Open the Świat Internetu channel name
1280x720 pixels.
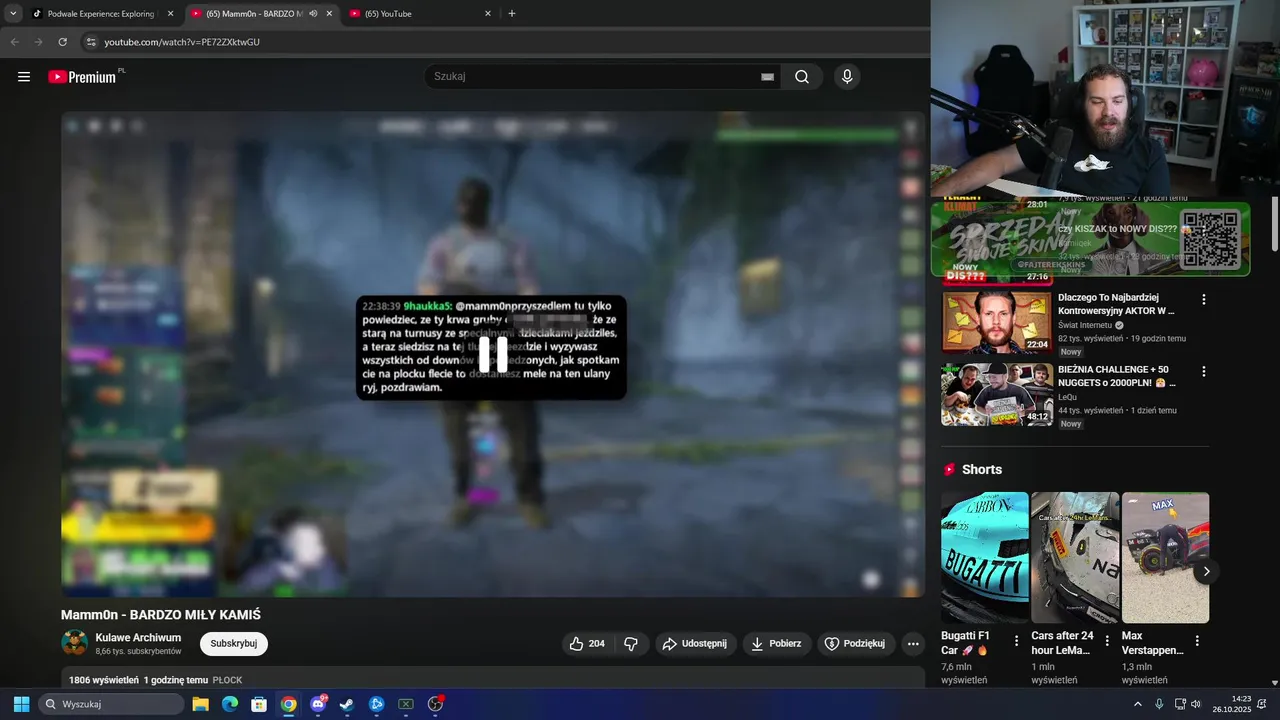click(1085, 325)
